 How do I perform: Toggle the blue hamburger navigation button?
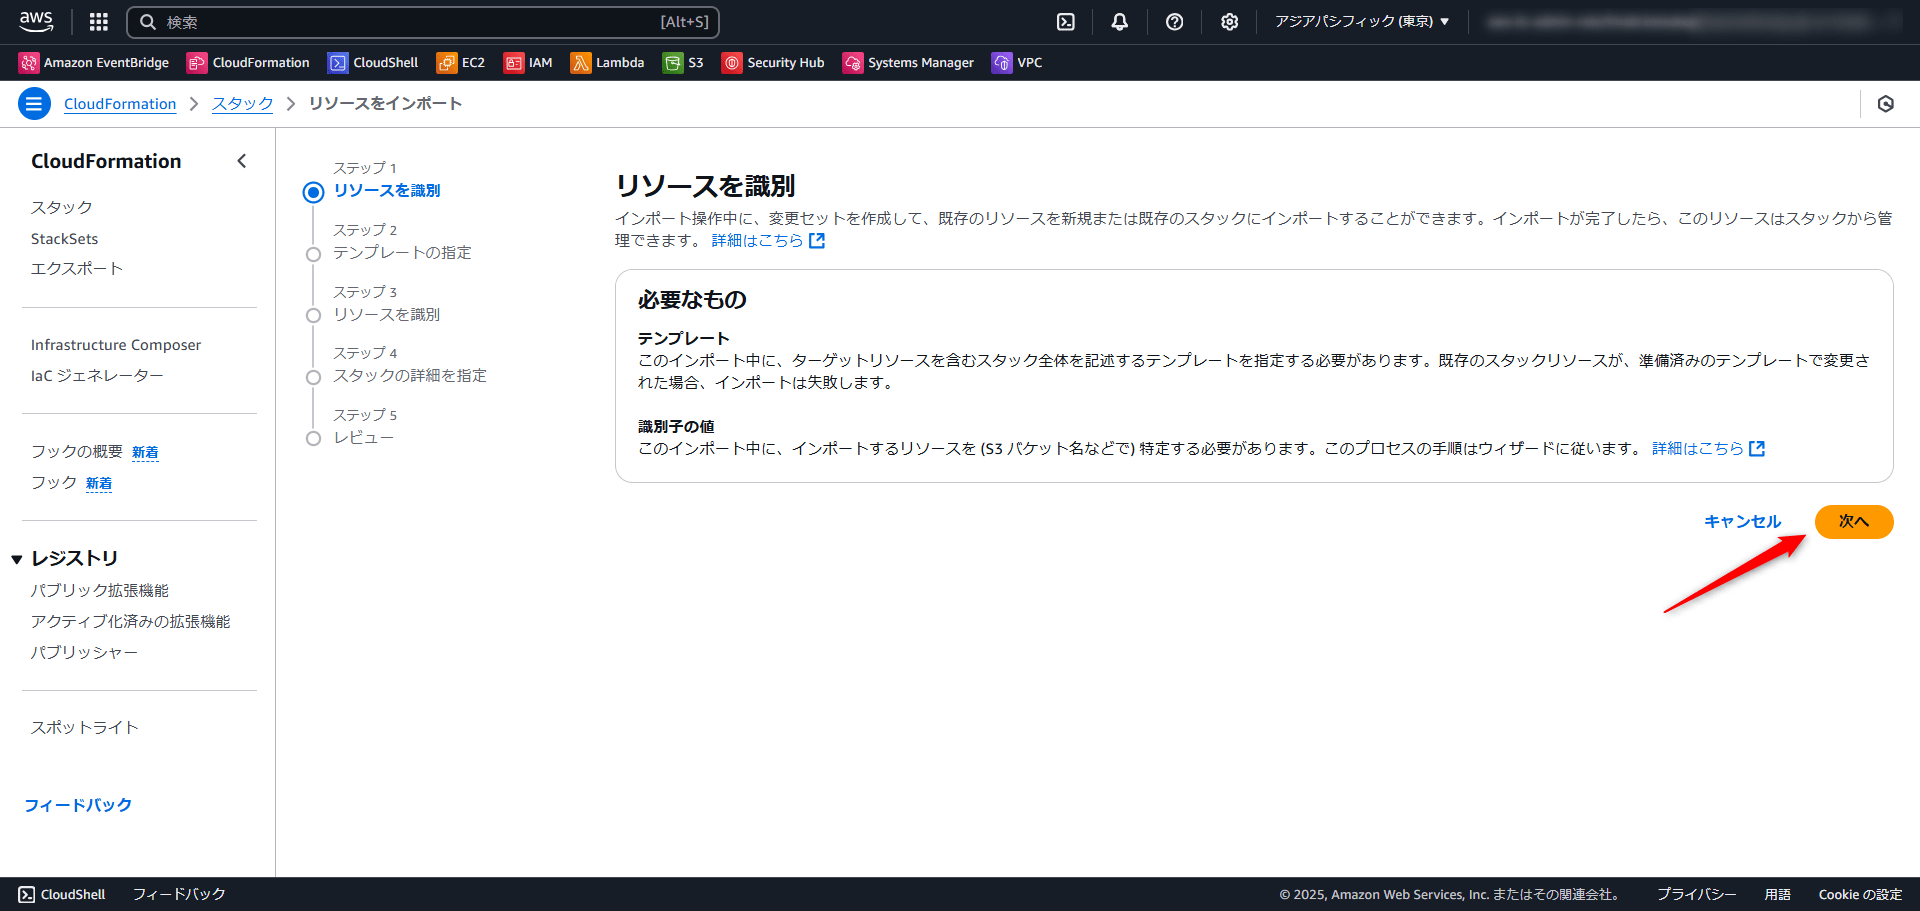click(x=35, y=103)
